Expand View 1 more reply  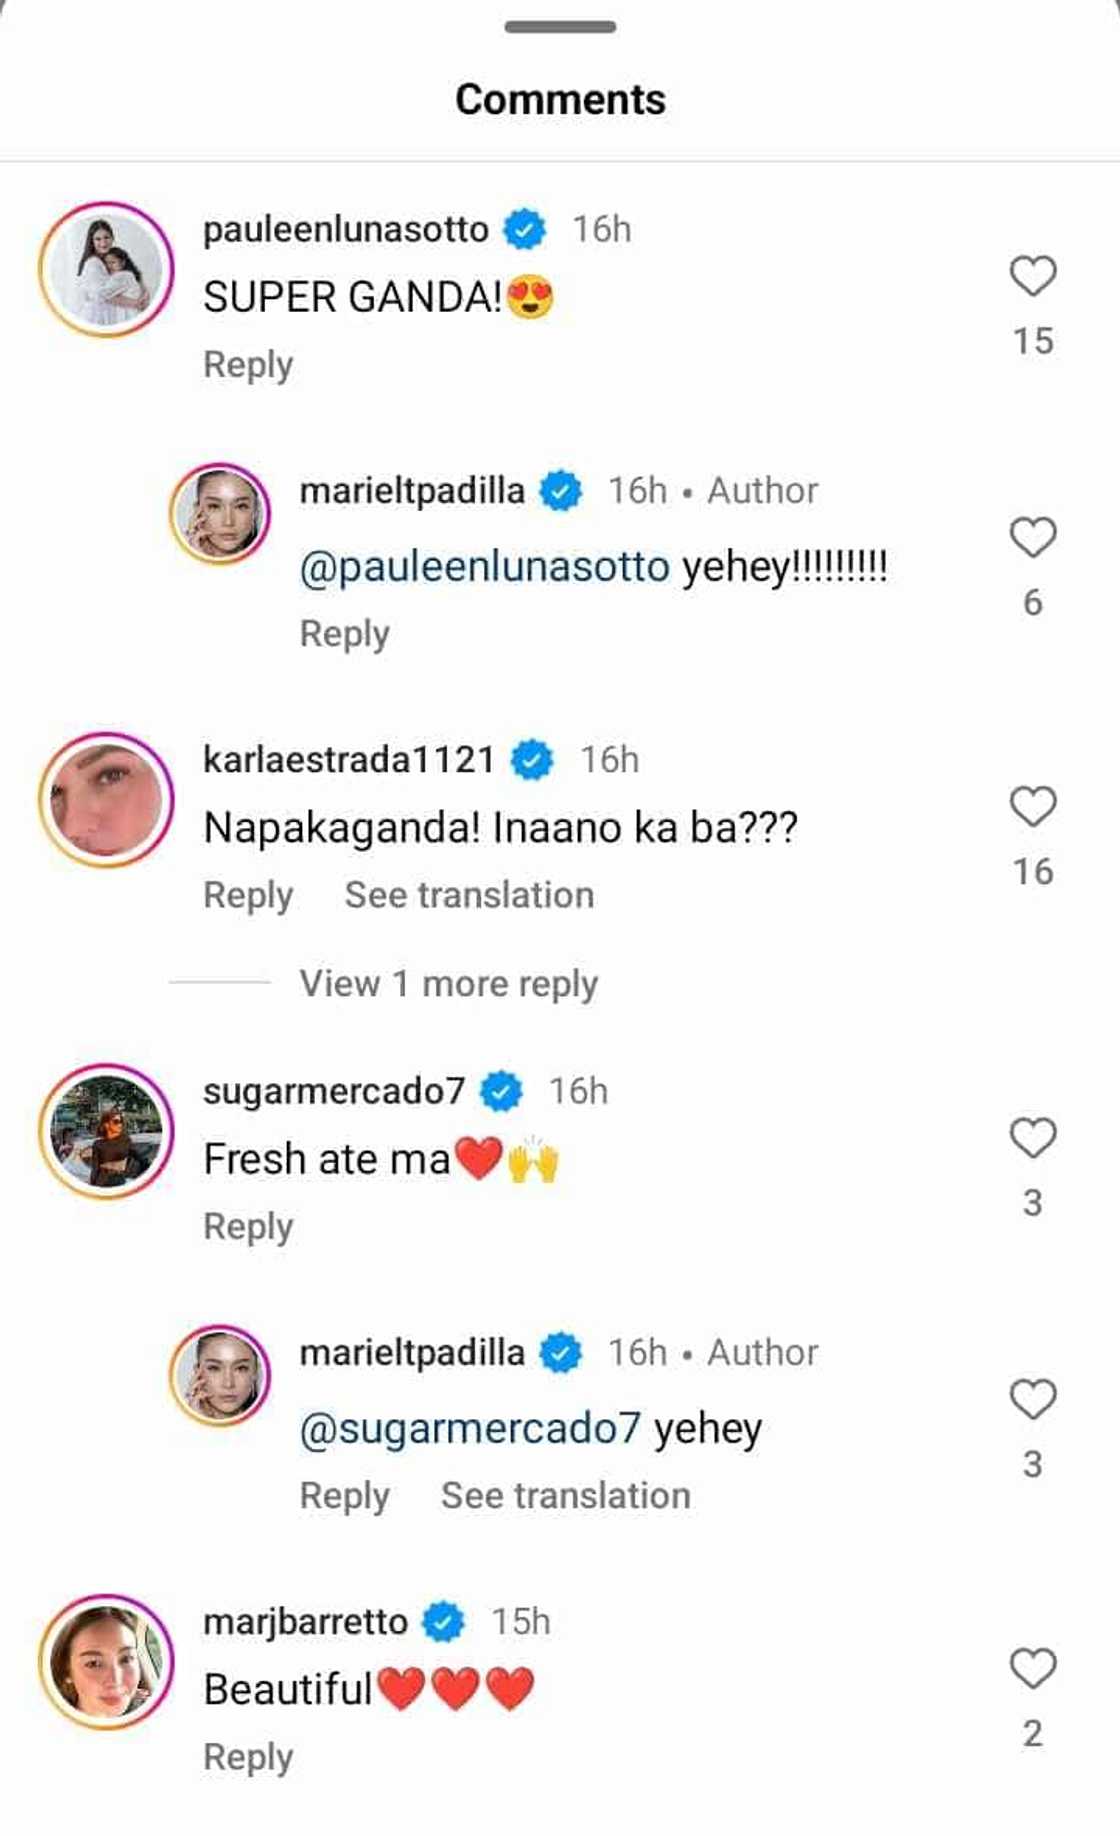point(448,984)
